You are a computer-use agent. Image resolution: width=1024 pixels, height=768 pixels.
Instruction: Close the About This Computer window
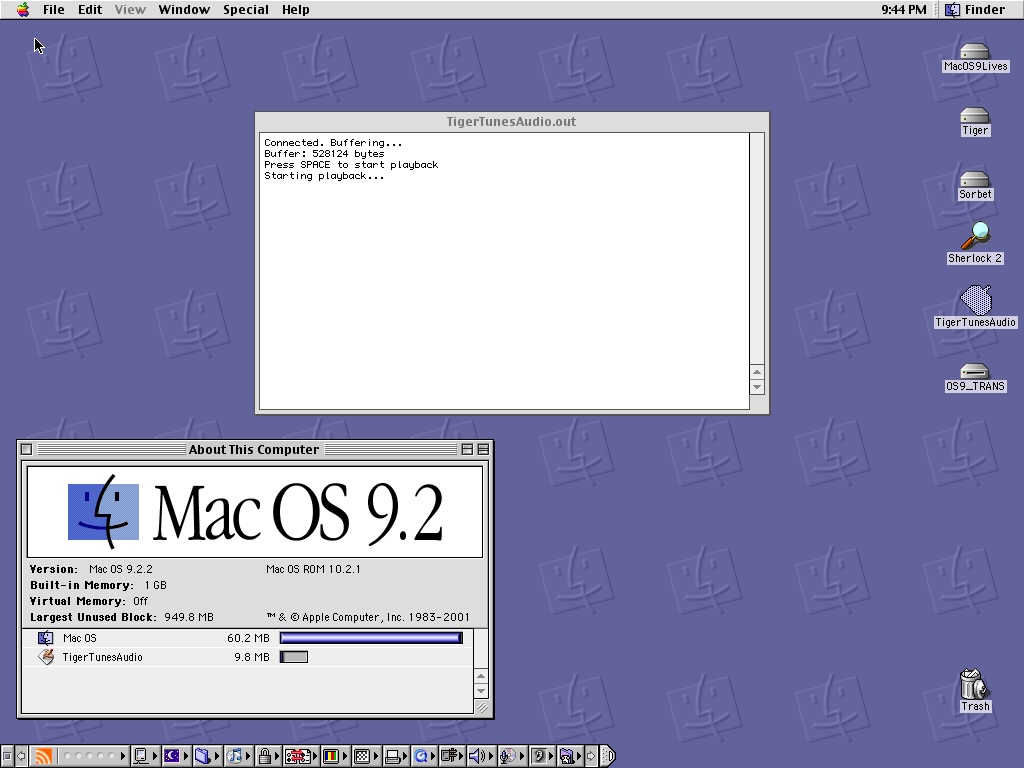(26, 449)
